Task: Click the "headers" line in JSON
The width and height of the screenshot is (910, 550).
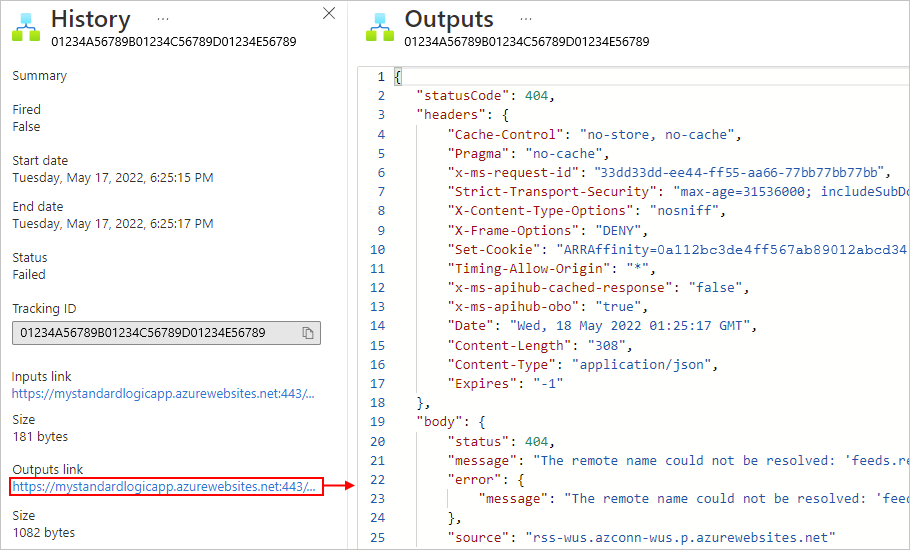Action: pyautogui.click(x=463, y=115)
